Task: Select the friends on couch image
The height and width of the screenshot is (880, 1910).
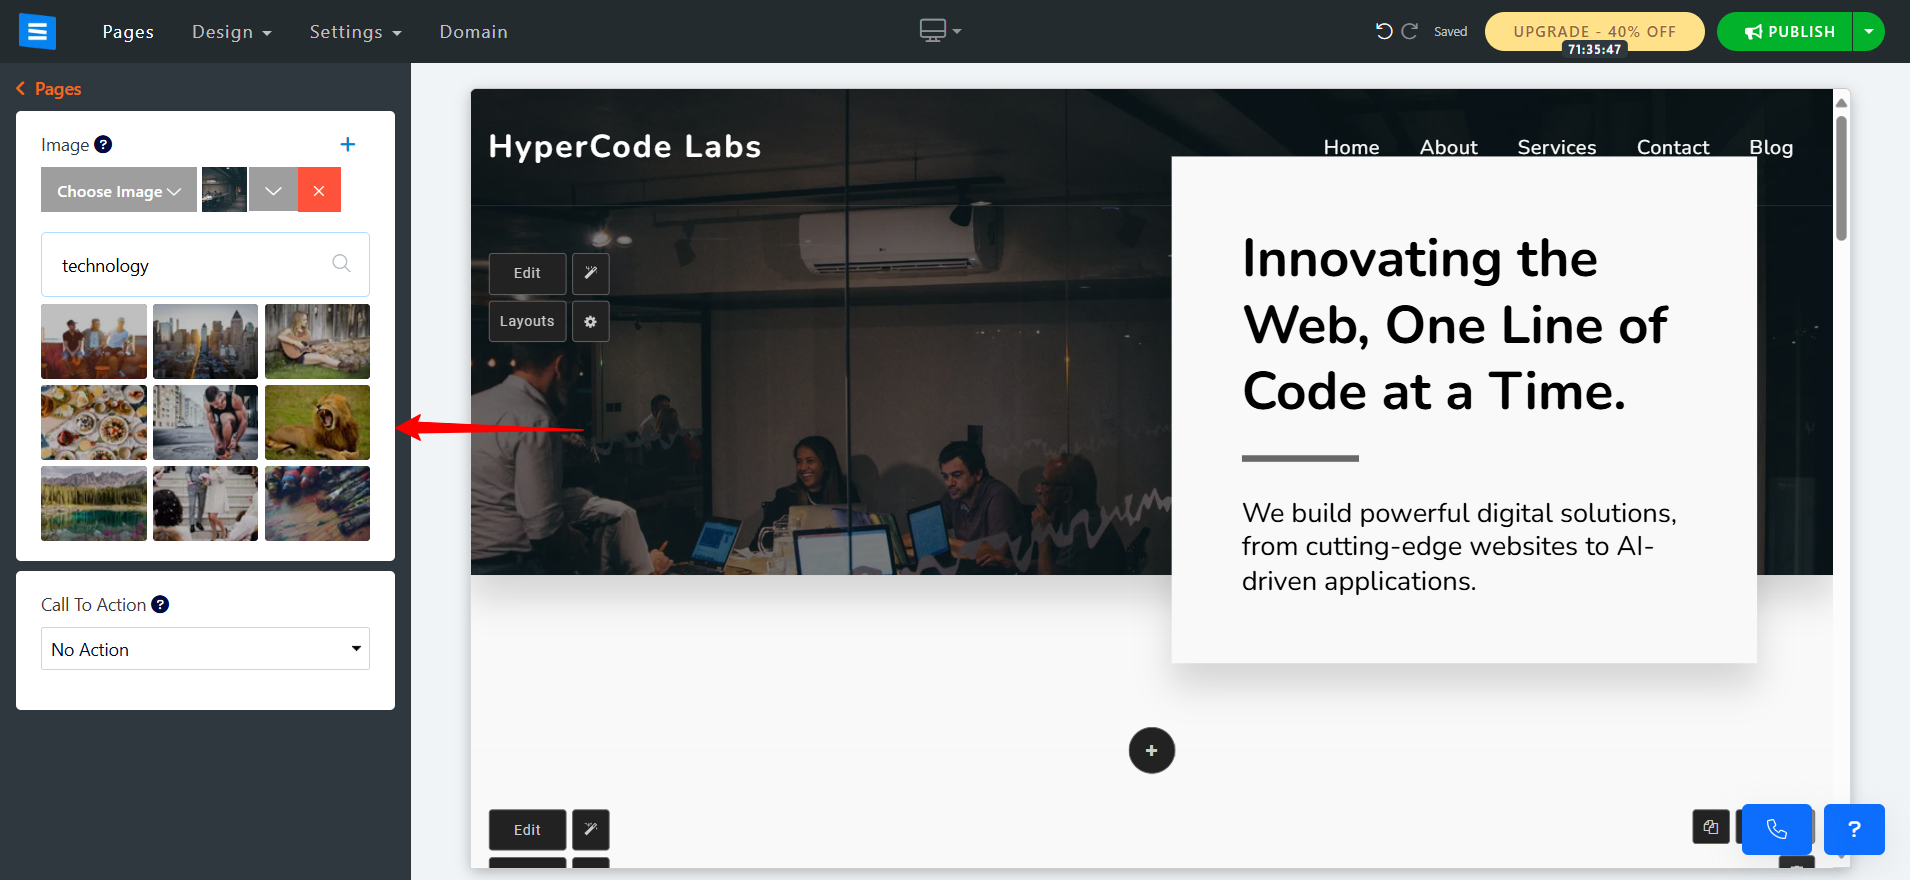Action: [94, 341]
